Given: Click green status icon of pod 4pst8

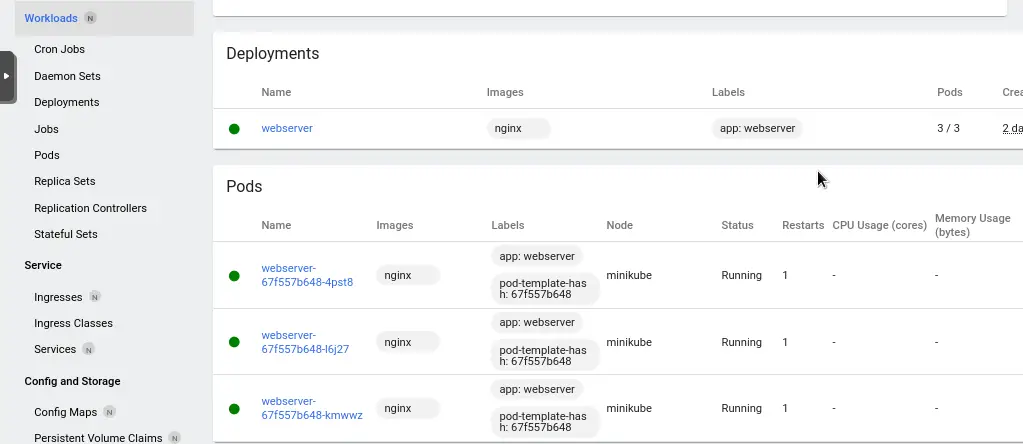Looking at the screenshot, I should click(234, 276).
